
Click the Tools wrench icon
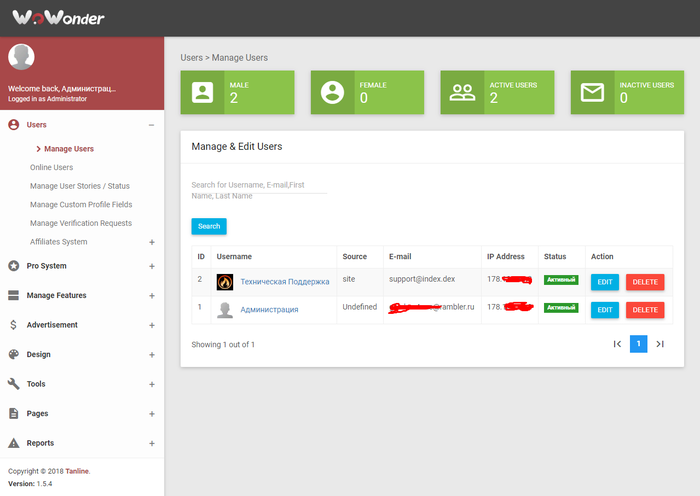tap(14, 383)
